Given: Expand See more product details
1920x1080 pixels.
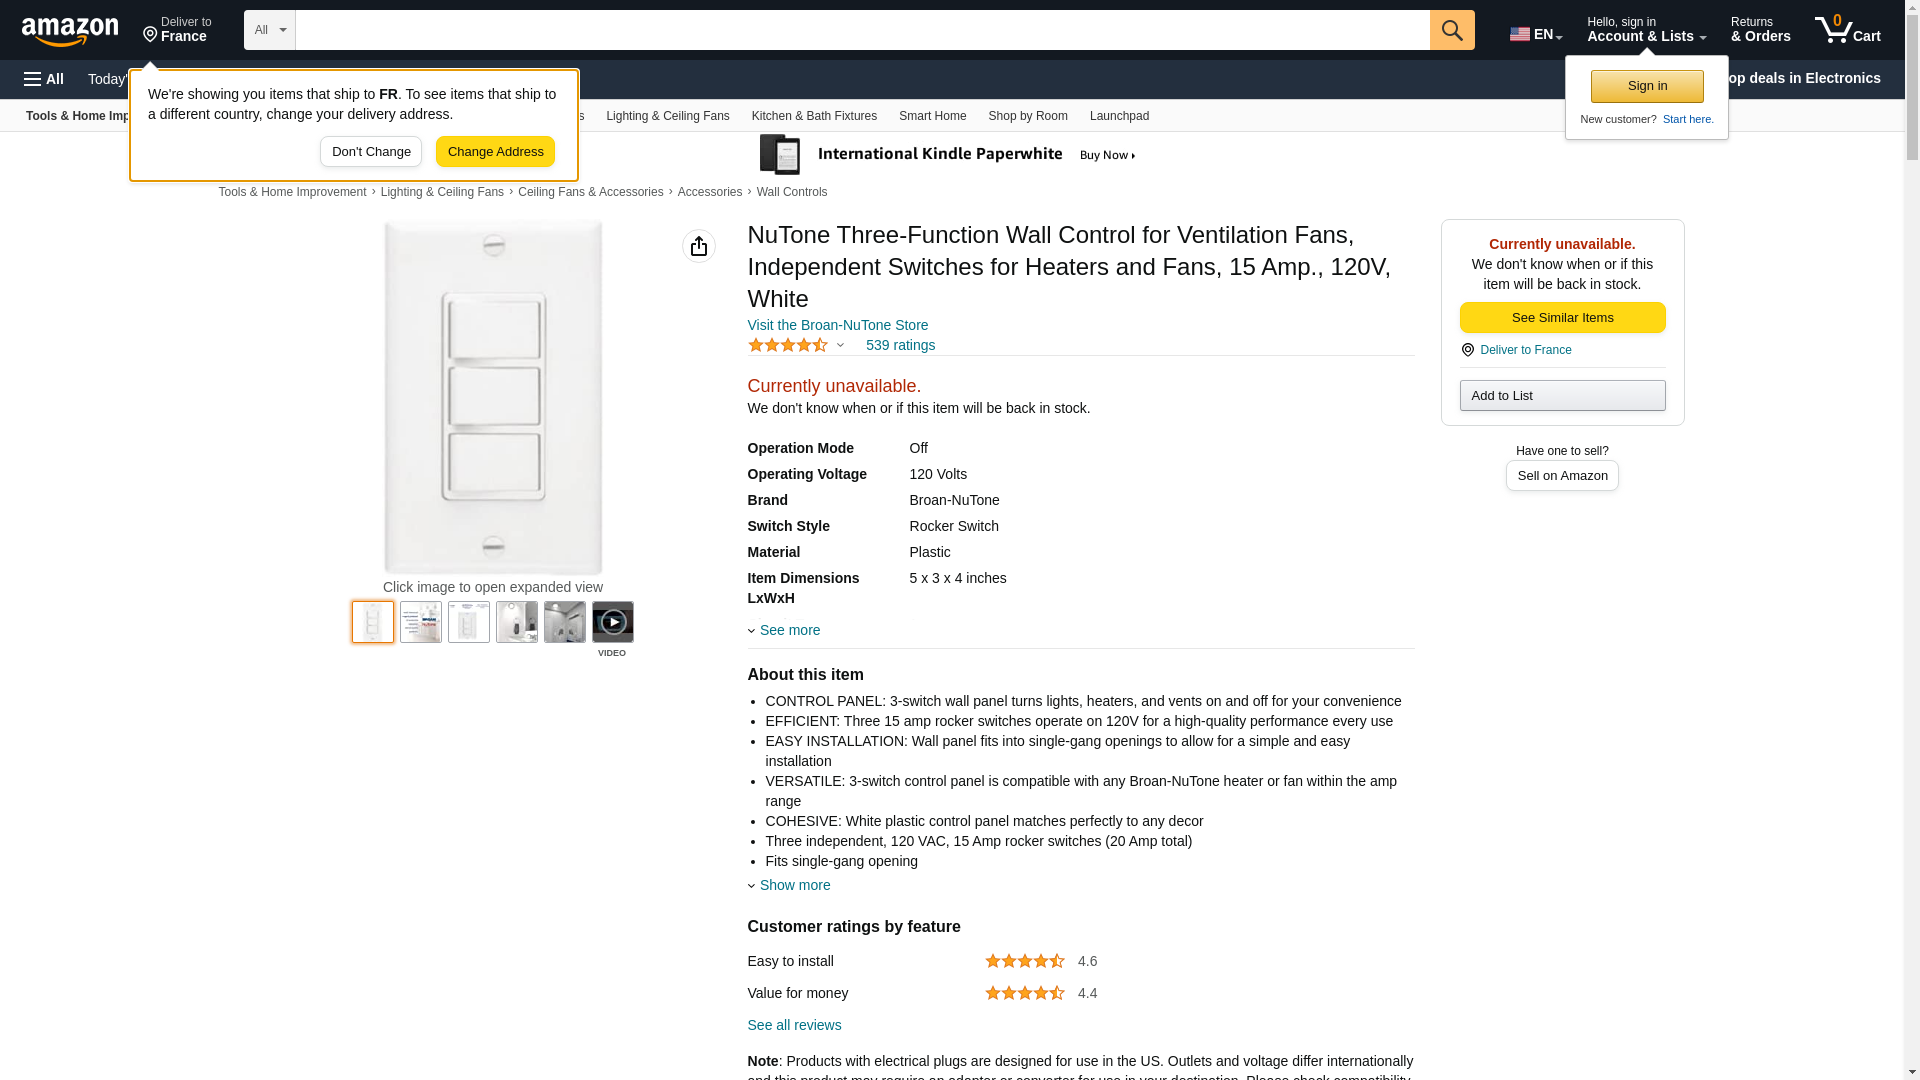Looking at the screenshot, I should 789,630.
